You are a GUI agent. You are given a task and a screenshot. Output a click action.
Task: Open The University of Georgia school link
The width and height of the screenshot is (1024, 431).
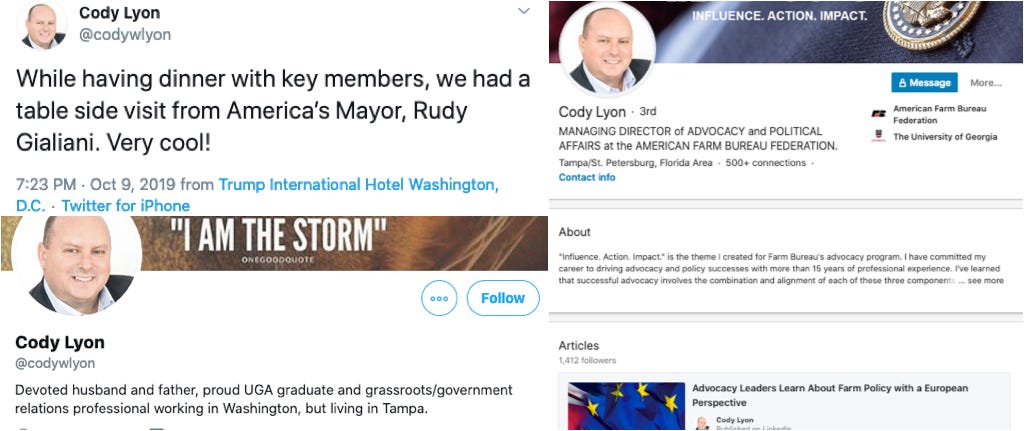coord(945,136)
